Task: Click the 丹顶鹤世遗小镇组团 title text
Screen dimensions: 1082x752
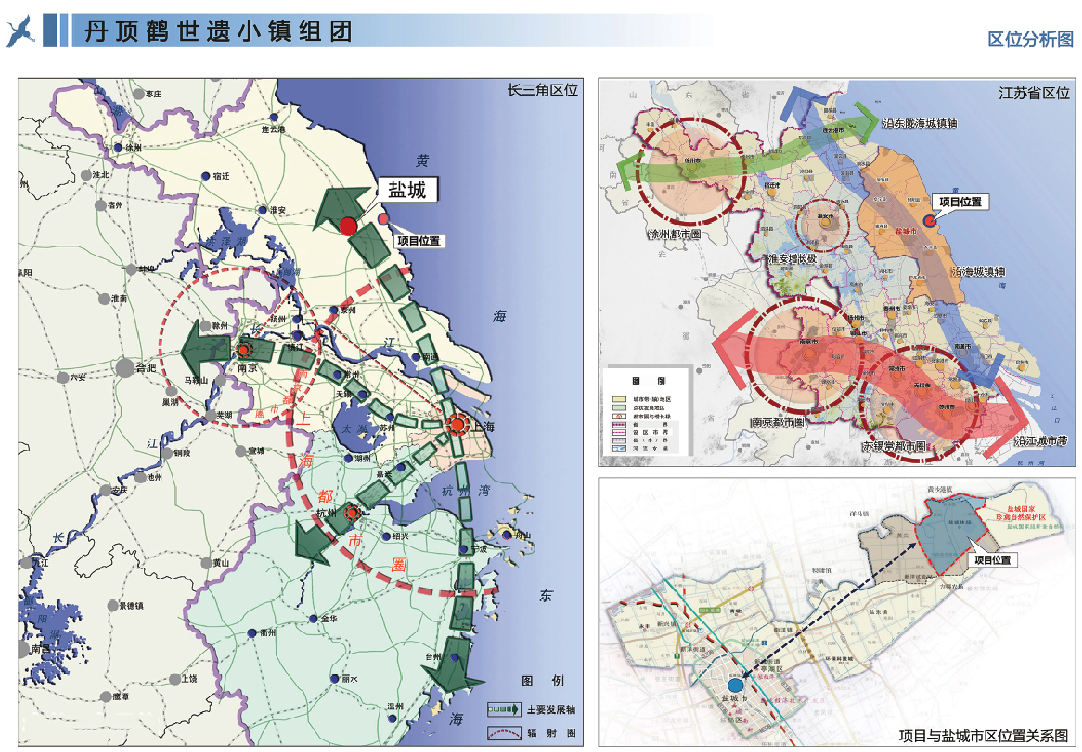Action: pos(218,32)
